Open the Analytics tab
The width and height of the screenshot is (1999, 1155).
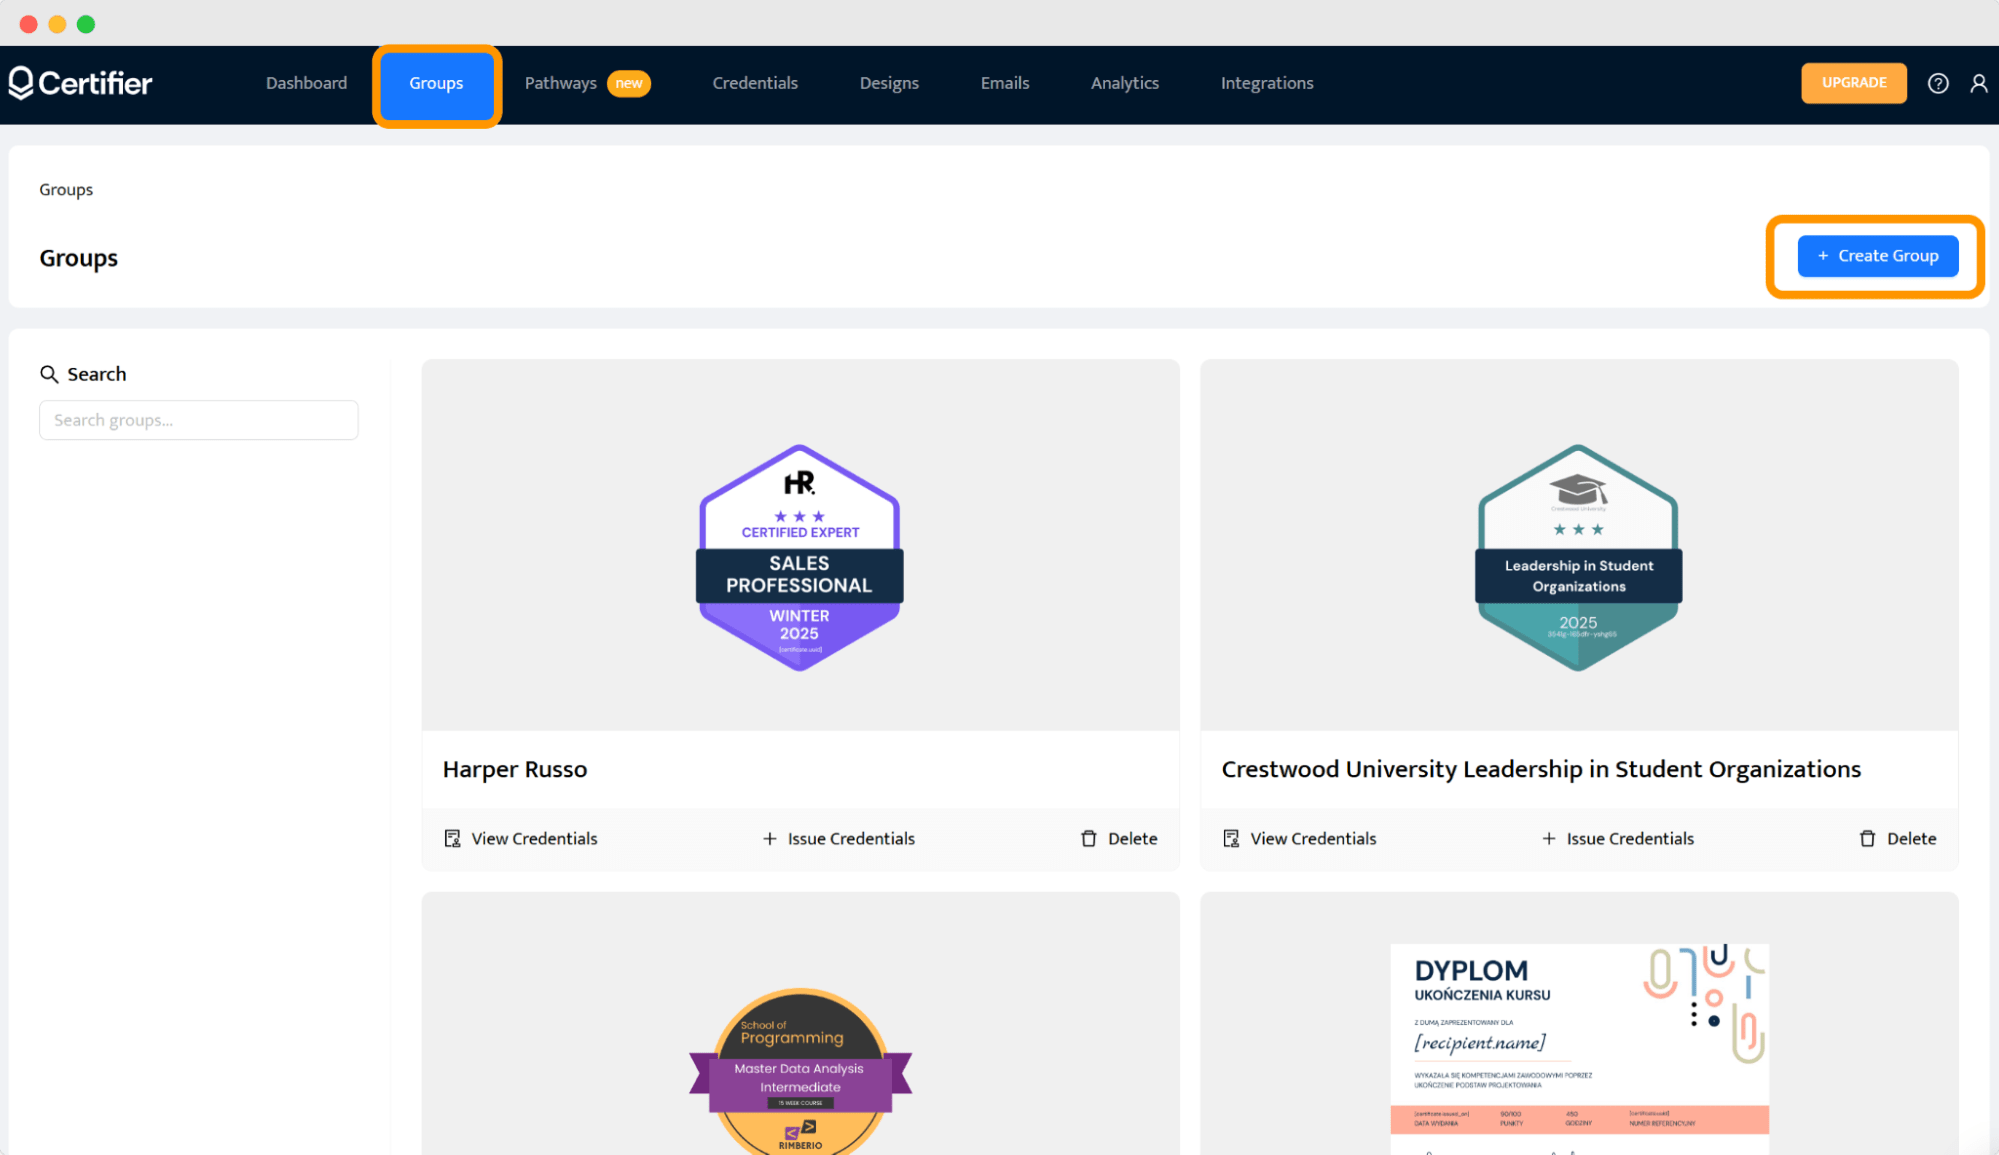(x=1125, y=83)
